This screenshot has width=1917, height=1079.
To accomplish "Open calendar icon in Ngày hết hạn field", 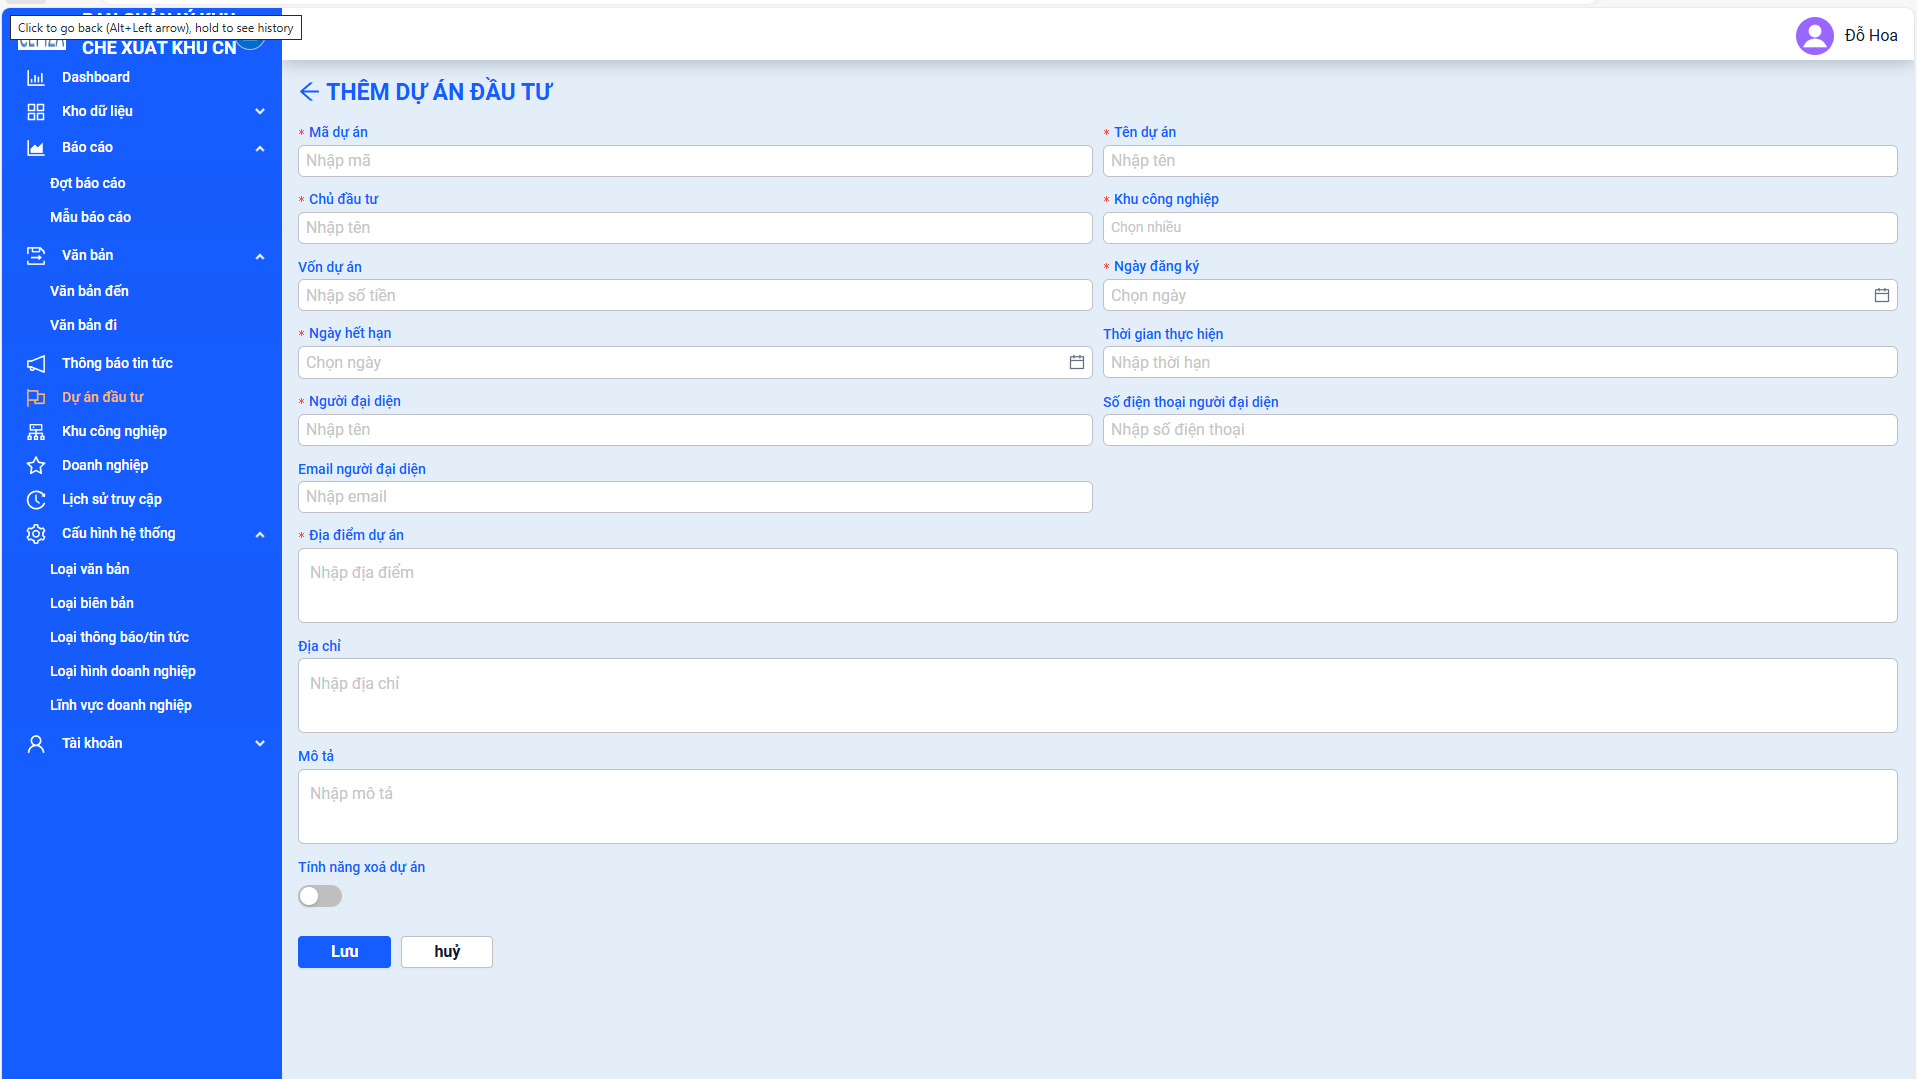I will coord(1076,363).
